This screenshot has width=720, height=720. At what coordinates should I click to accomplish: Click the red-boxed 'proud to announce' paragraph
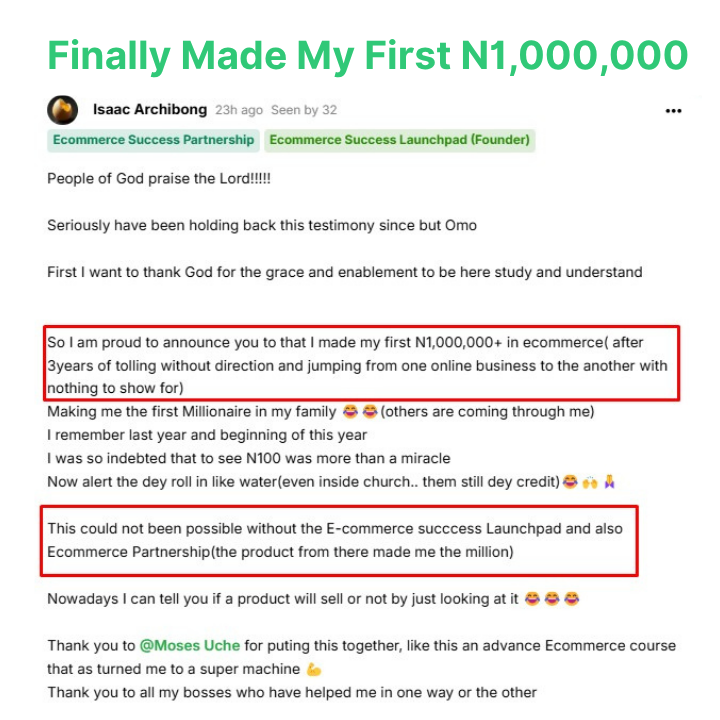[x=360, y=364]
